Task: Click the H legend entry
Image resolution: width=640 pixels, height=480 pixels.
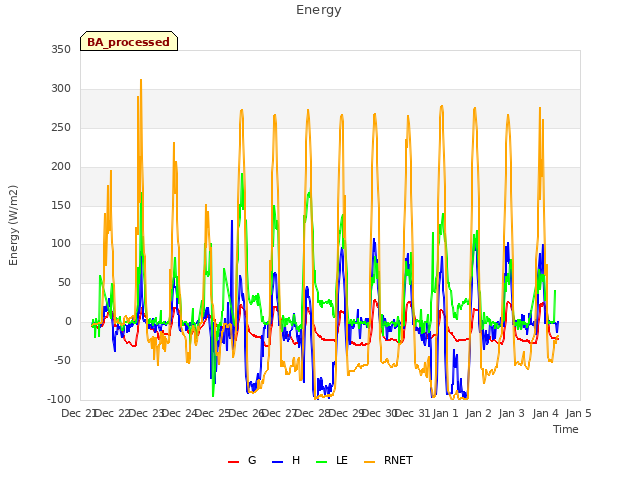Action: (286, 460)
